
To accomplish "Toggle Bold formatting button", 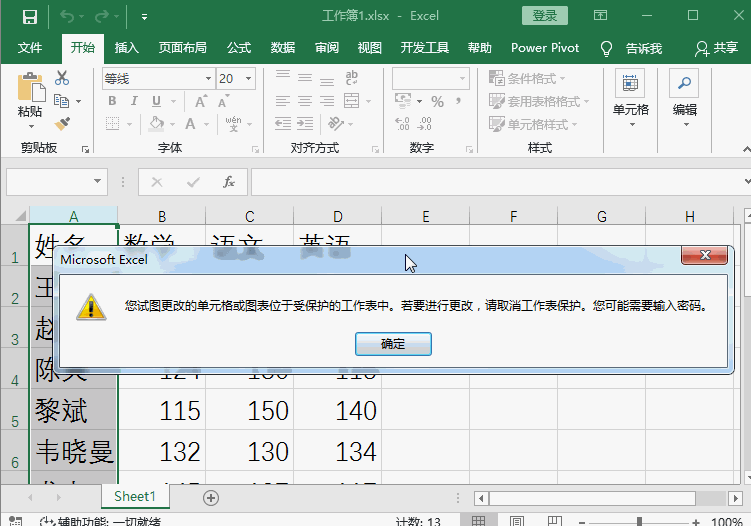I will pos(110,101).
